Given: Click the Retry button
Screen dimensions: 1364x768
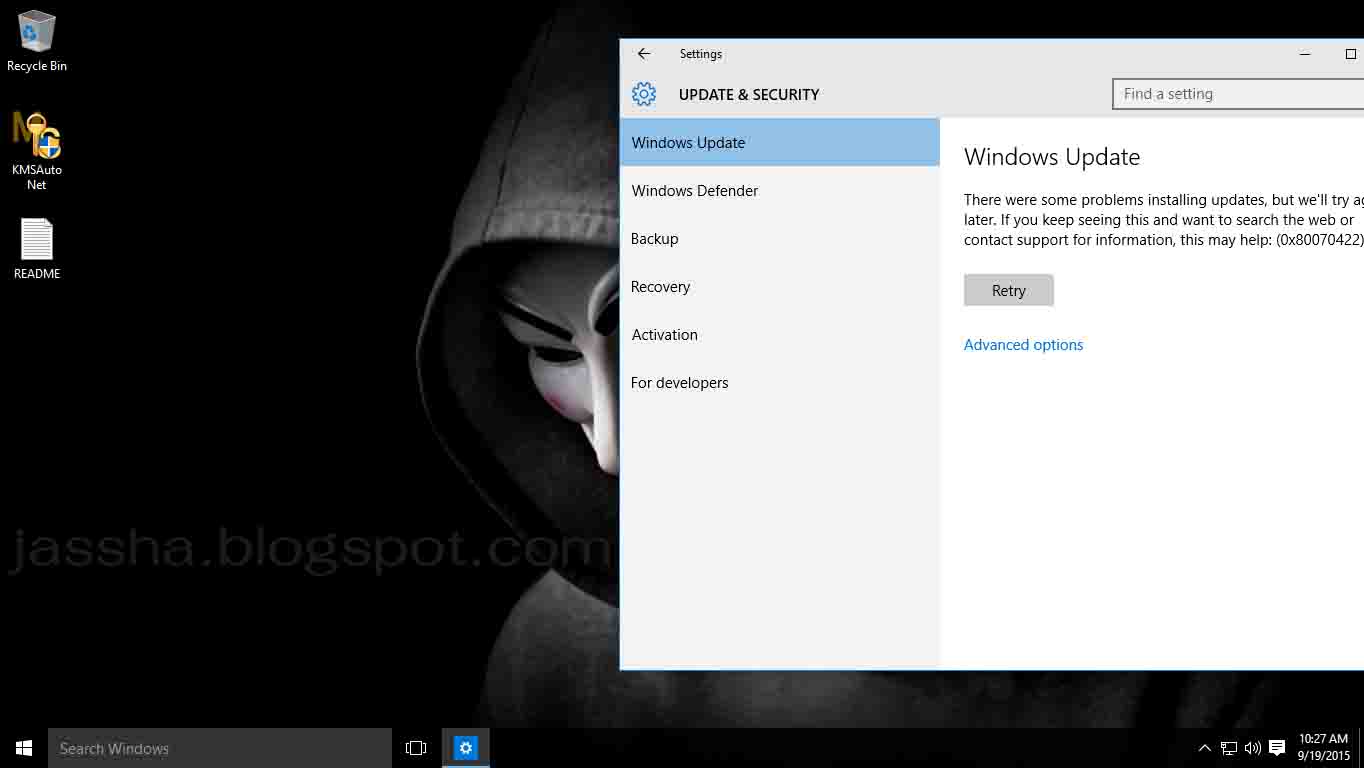Looking at the screenshot, I should click(1009, 290).
